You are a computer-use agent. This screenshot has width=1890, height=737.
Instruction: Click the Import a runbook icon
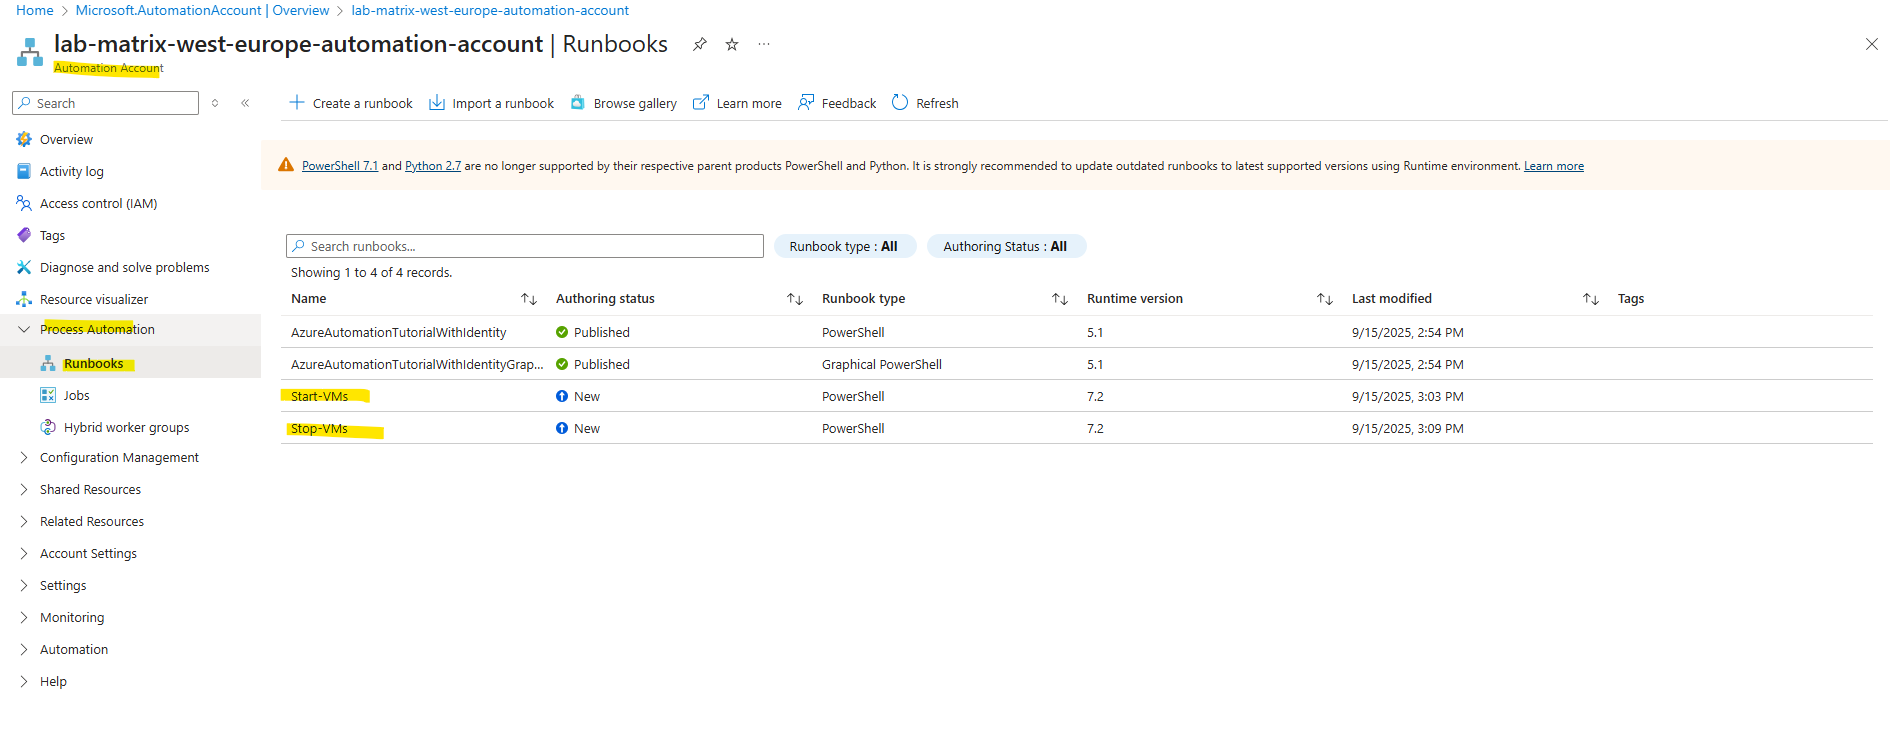437,102
